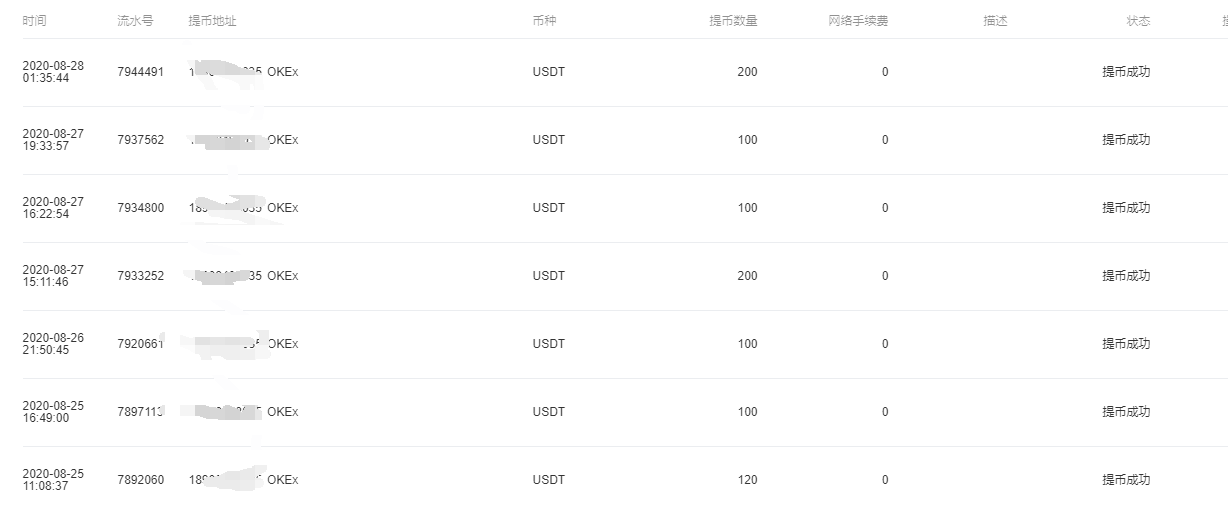Click the 提币数量 column header
The image size is (1228, 507).
734,21
